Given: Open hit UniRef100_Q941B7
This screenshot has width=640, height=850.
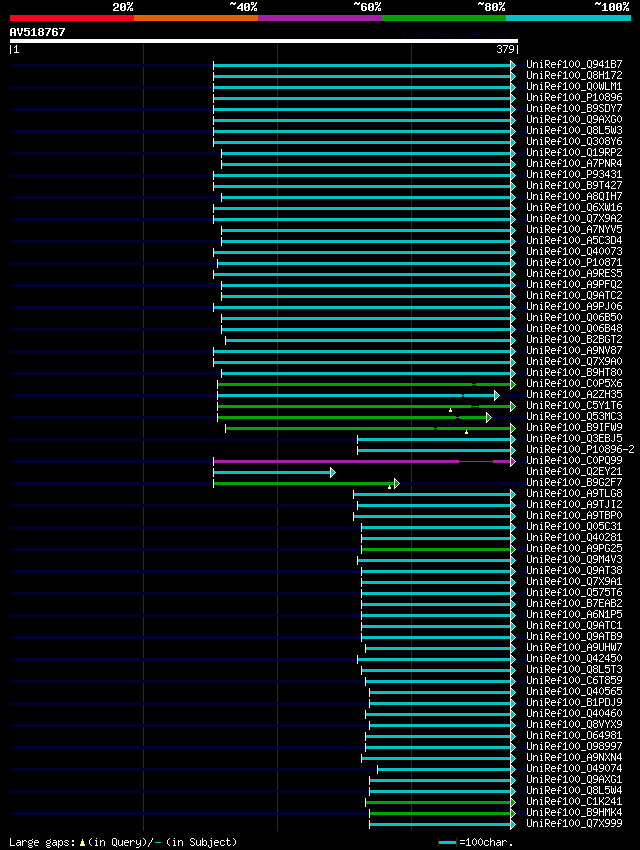Looking at the screenshot, I should click(574, 65).
